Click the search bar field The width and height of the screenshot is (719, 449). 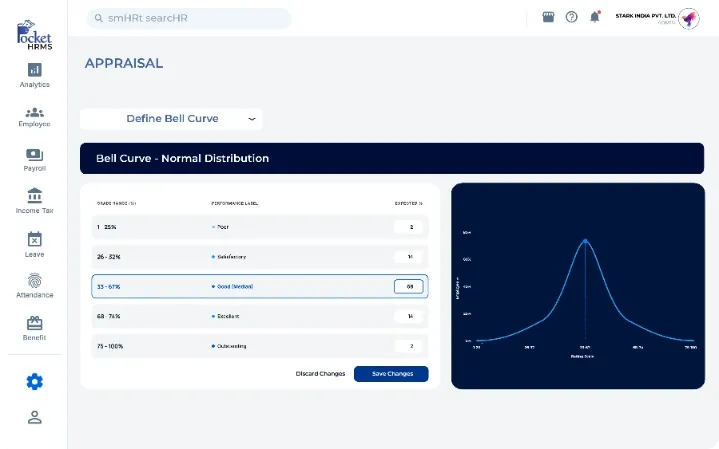coord(188,18)
